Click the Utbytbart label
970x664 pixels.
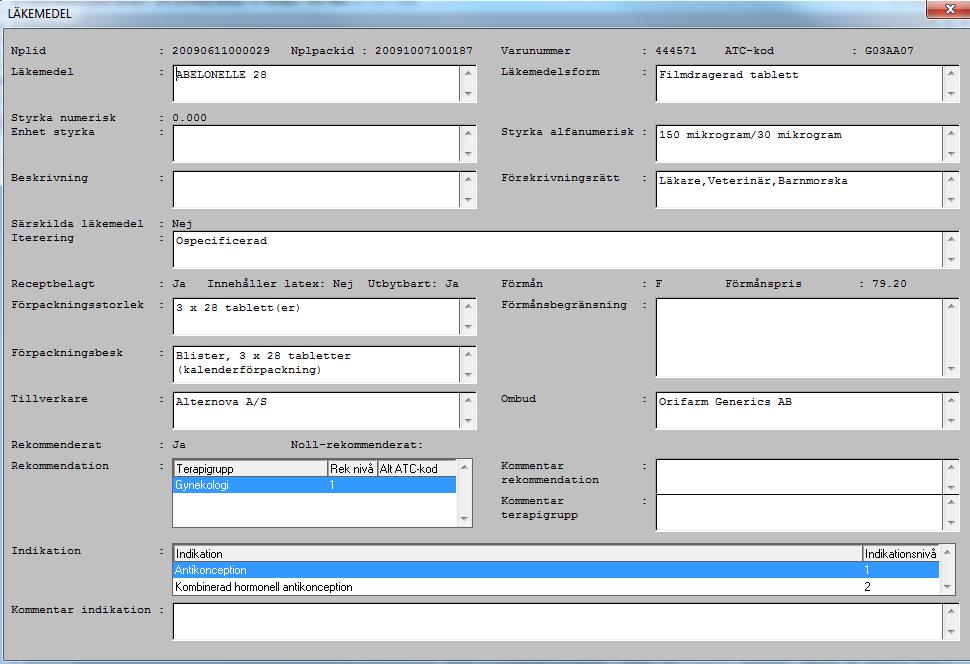402,283
